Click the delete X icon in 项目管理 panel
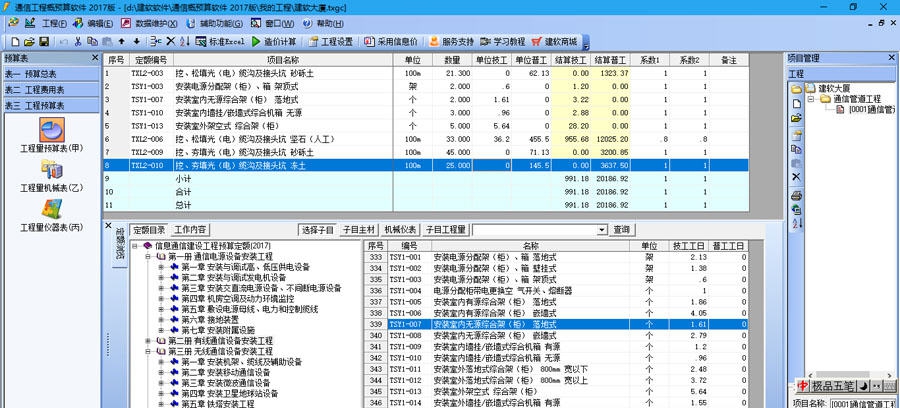This screenshot has height=408, width=900. pyautogui.click(x=796, y=177)
